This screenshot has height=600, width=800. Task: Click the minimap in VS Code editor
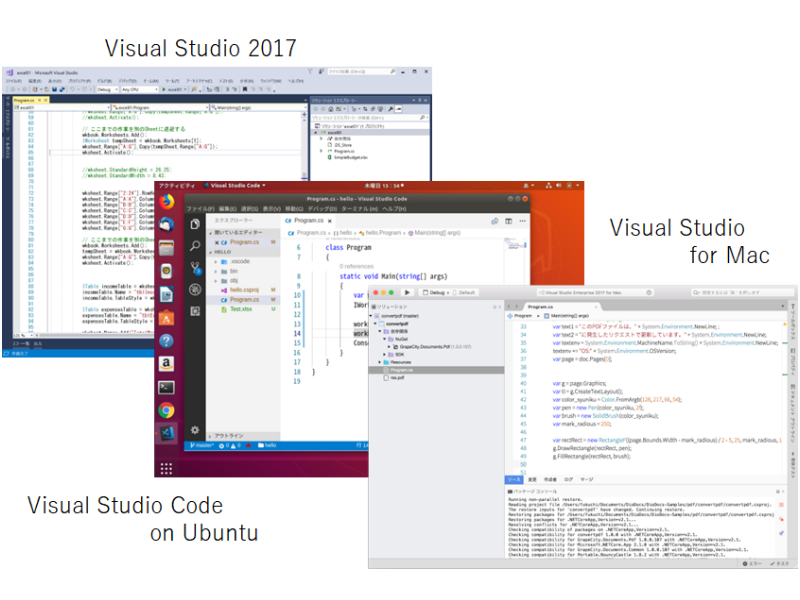click(516, 245)
